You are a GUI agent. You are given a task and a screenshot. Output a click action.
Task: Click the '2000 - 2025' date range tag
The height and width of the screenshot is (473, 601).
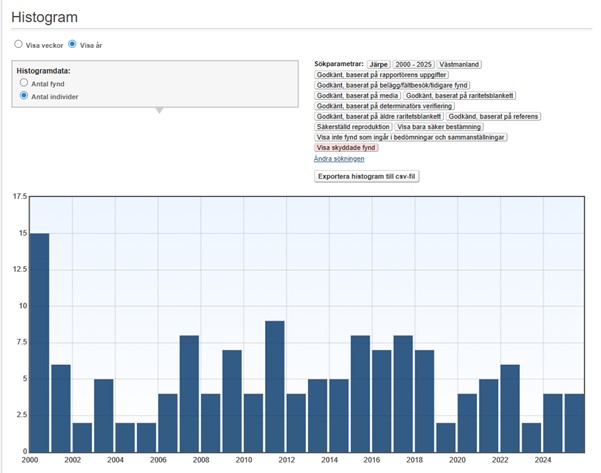click(x=414, y=64)
